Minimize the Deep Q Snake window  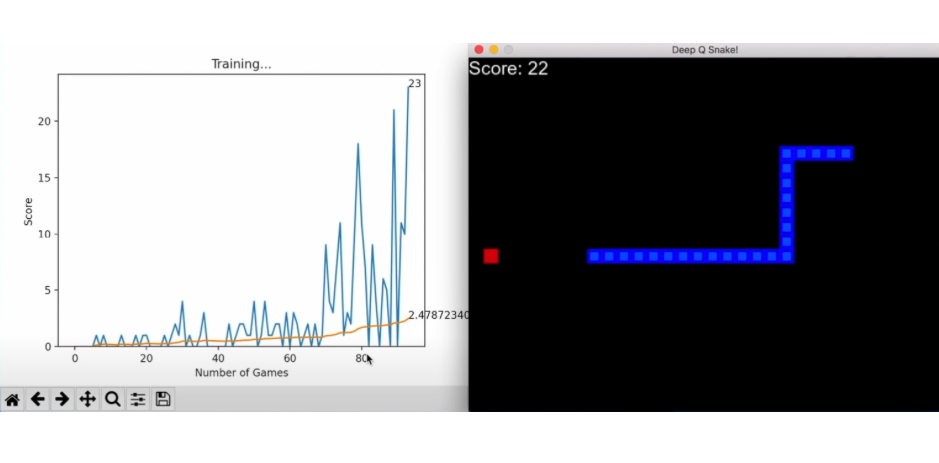click(x=493, y=50)
